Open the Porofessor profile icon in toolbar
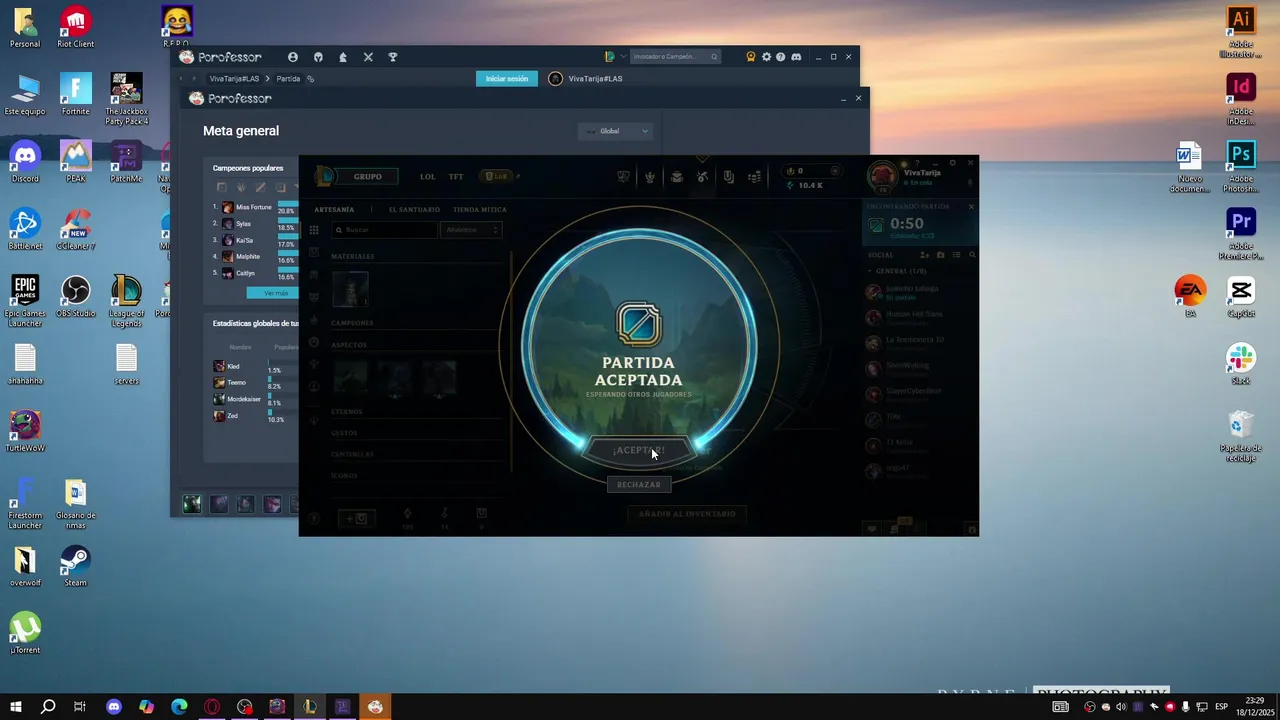This screenshot has width=1280, height=720. [293, 57]
